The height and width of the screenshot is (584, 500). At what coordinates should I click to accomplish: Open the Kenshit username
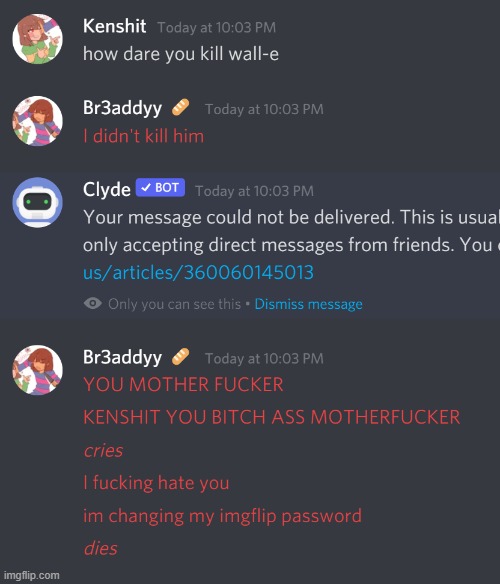pos(114,26)
